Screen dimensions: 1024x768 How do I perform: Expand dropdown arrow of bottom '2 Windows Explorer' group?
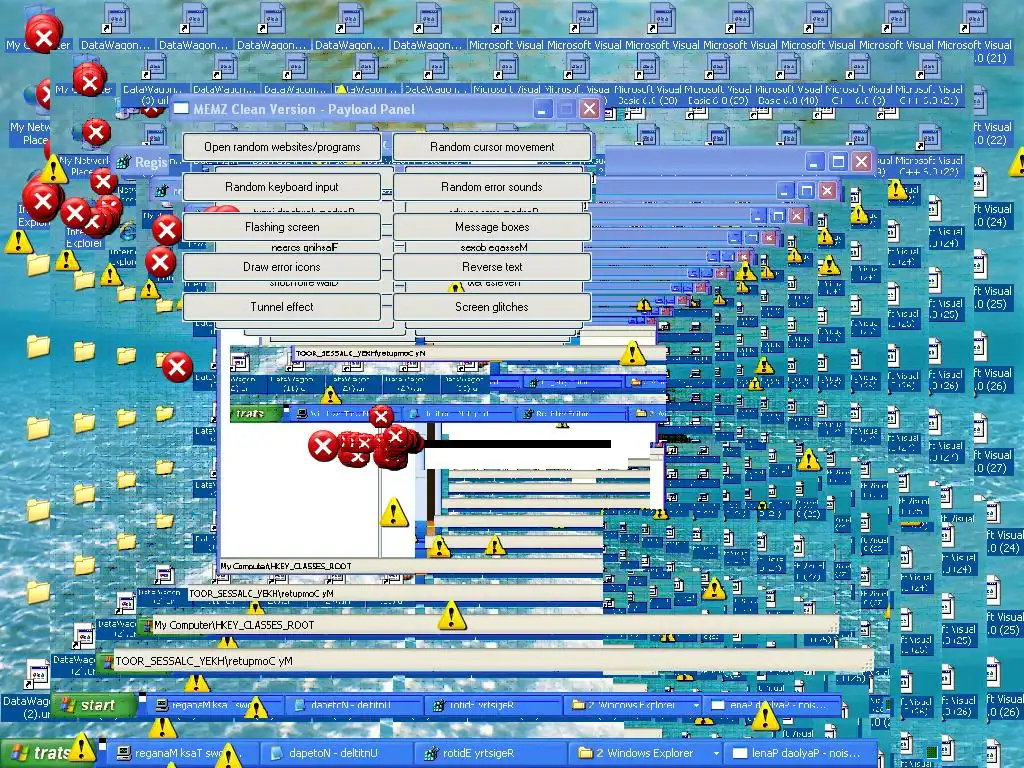[715, 754]
